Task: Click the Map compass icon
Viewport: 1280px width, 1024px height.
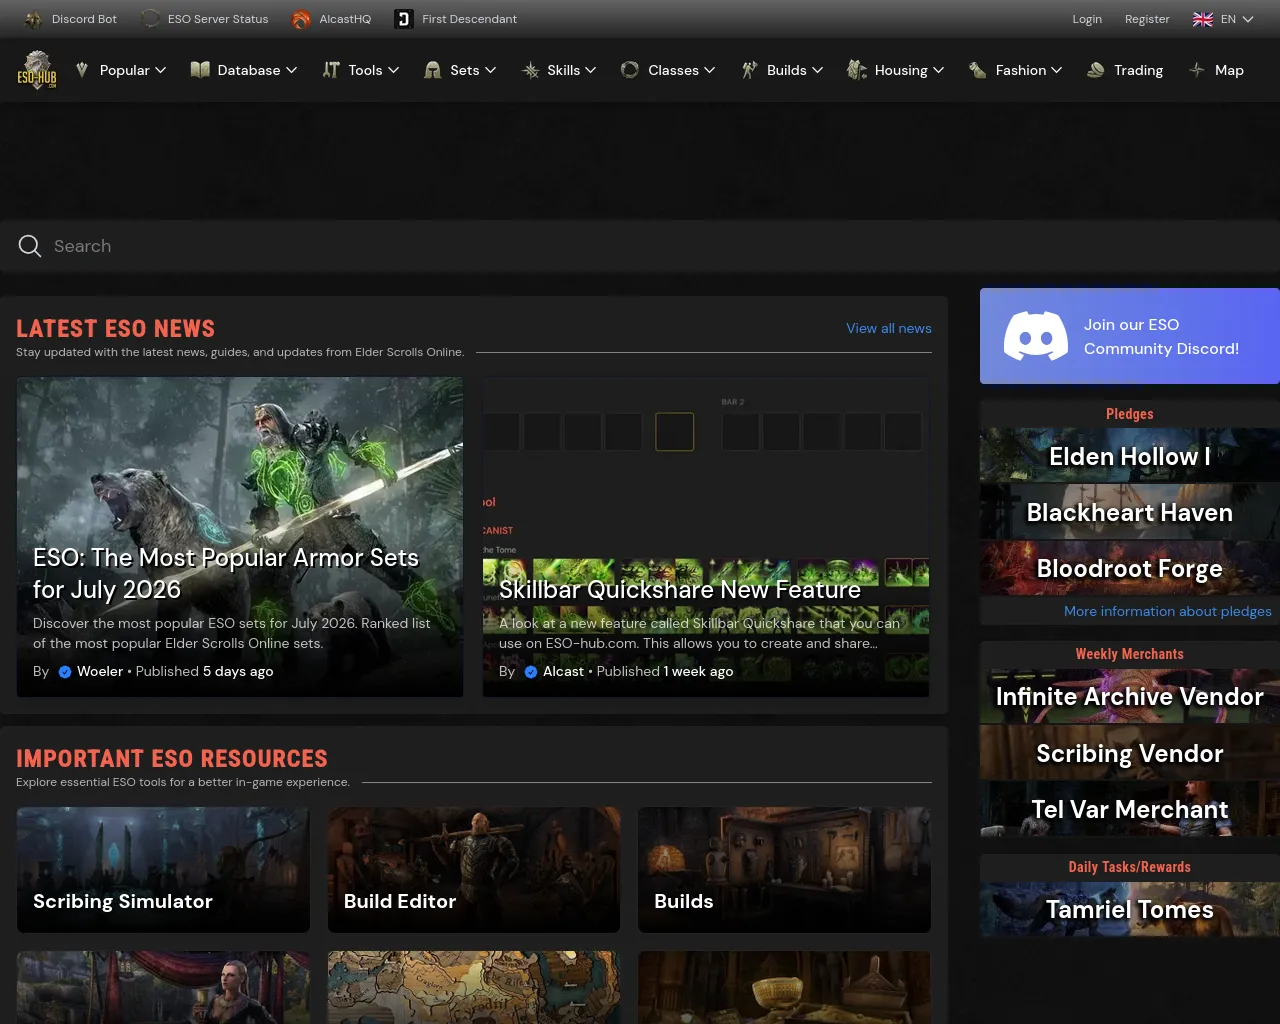Action: 1197,70
